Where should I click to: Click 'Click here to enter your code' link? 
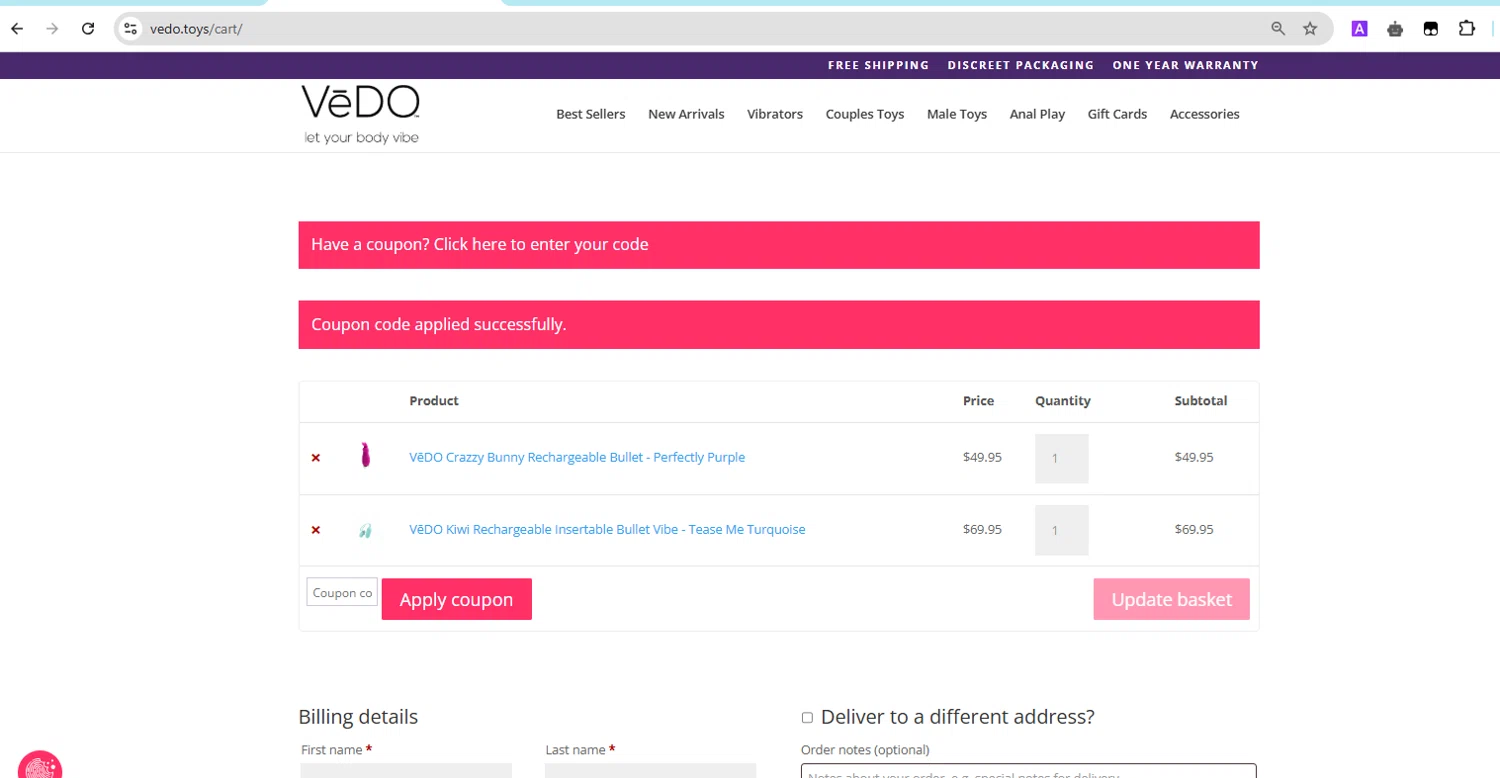click(541, 244)
